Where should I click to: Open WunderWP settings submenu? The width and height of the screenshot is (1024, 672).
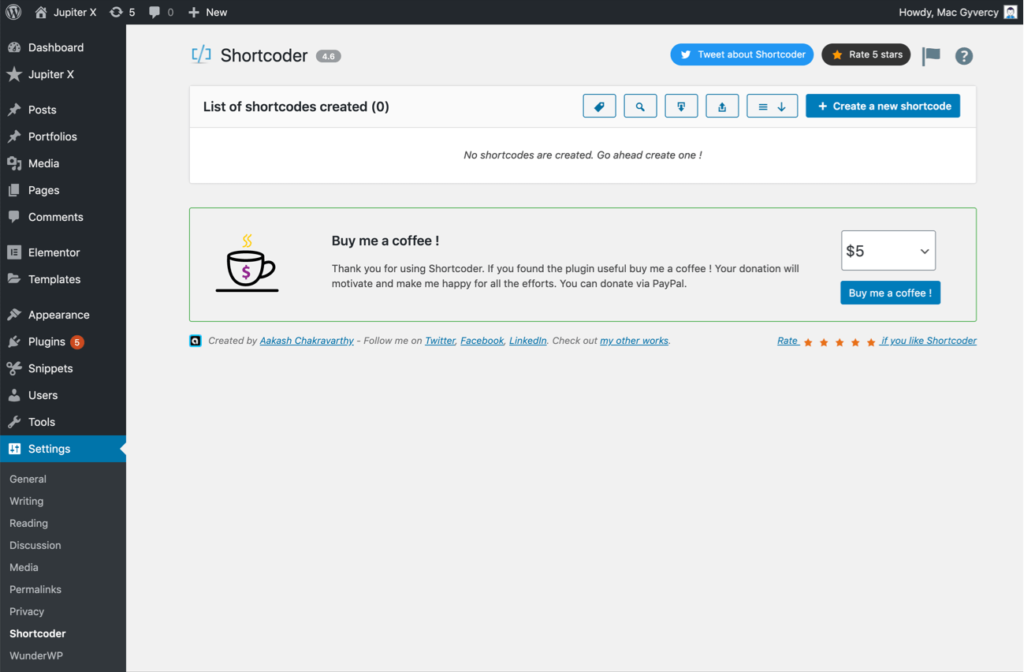[36, 656]
